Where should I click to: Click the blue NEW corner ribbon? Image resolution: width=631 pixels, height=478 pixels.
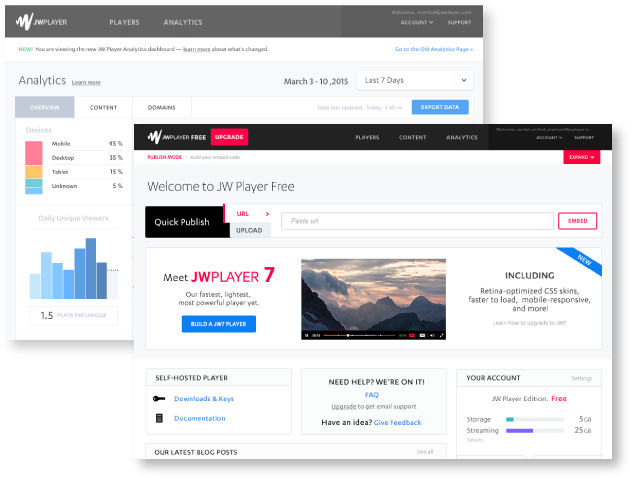[582, 261]
